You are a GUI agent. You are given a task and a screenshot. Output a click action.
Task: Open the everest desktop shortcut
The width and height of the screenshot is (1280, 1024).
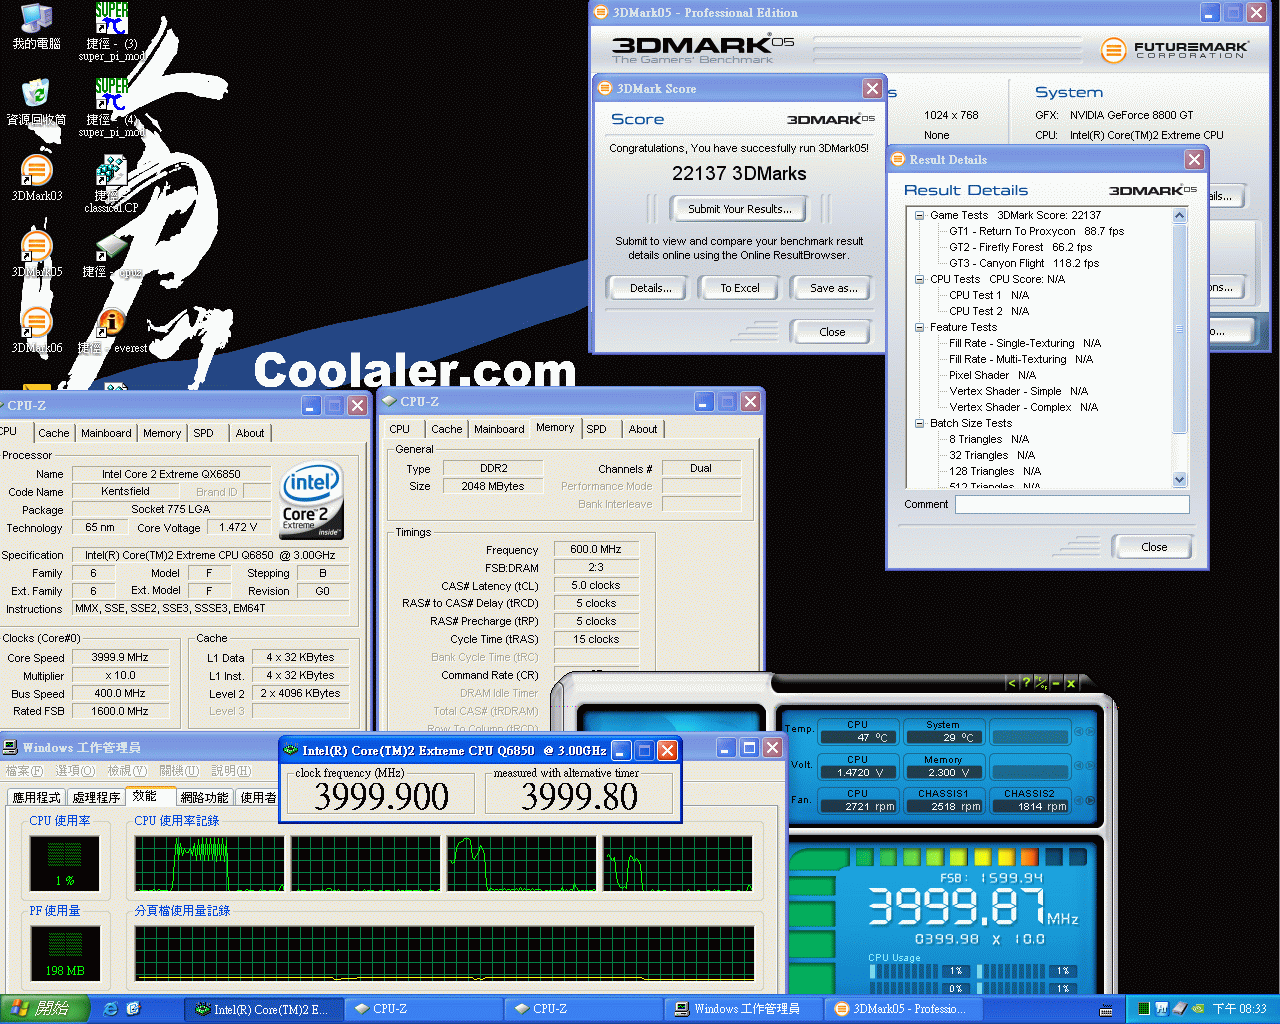click(x=112, y=331)
